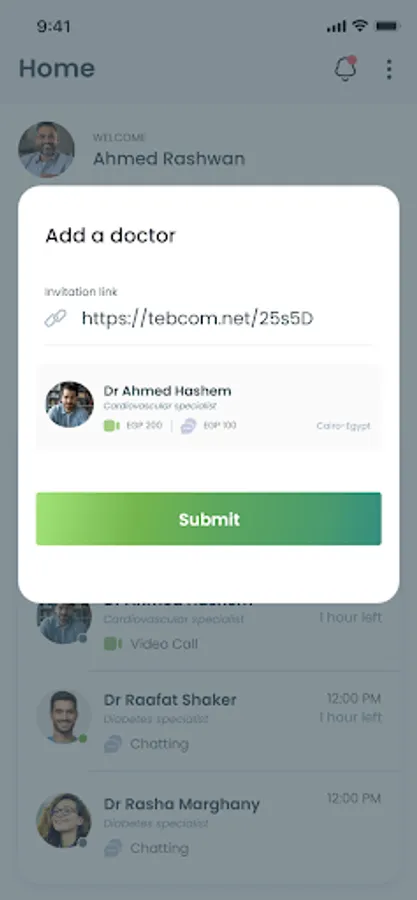Click the Video Call camera icon

(113, 644)
